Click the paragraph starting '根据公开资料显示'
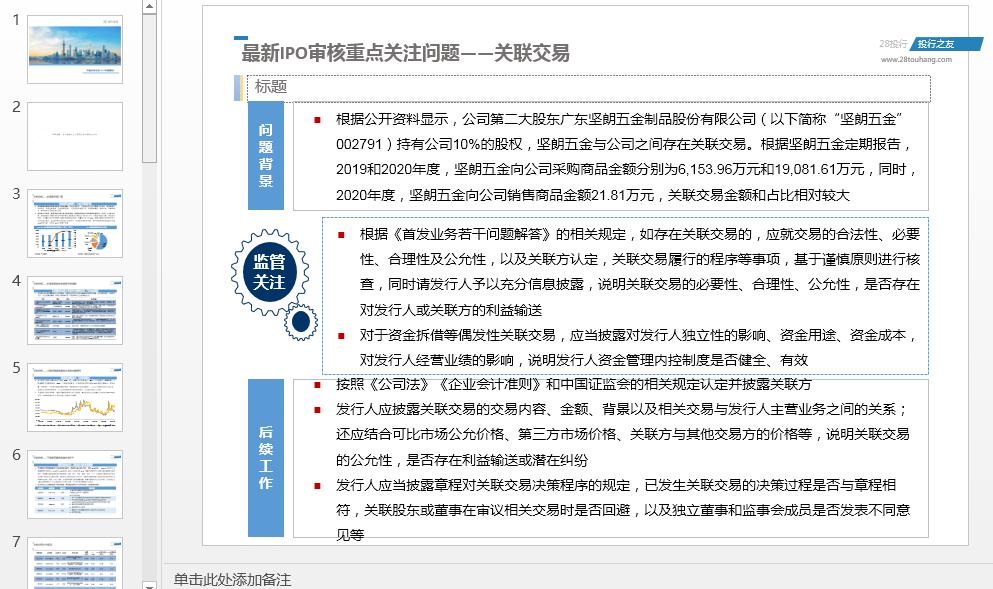Image resolution: width=993 pixels, height=589 pixels. click(x=624, y=157)
